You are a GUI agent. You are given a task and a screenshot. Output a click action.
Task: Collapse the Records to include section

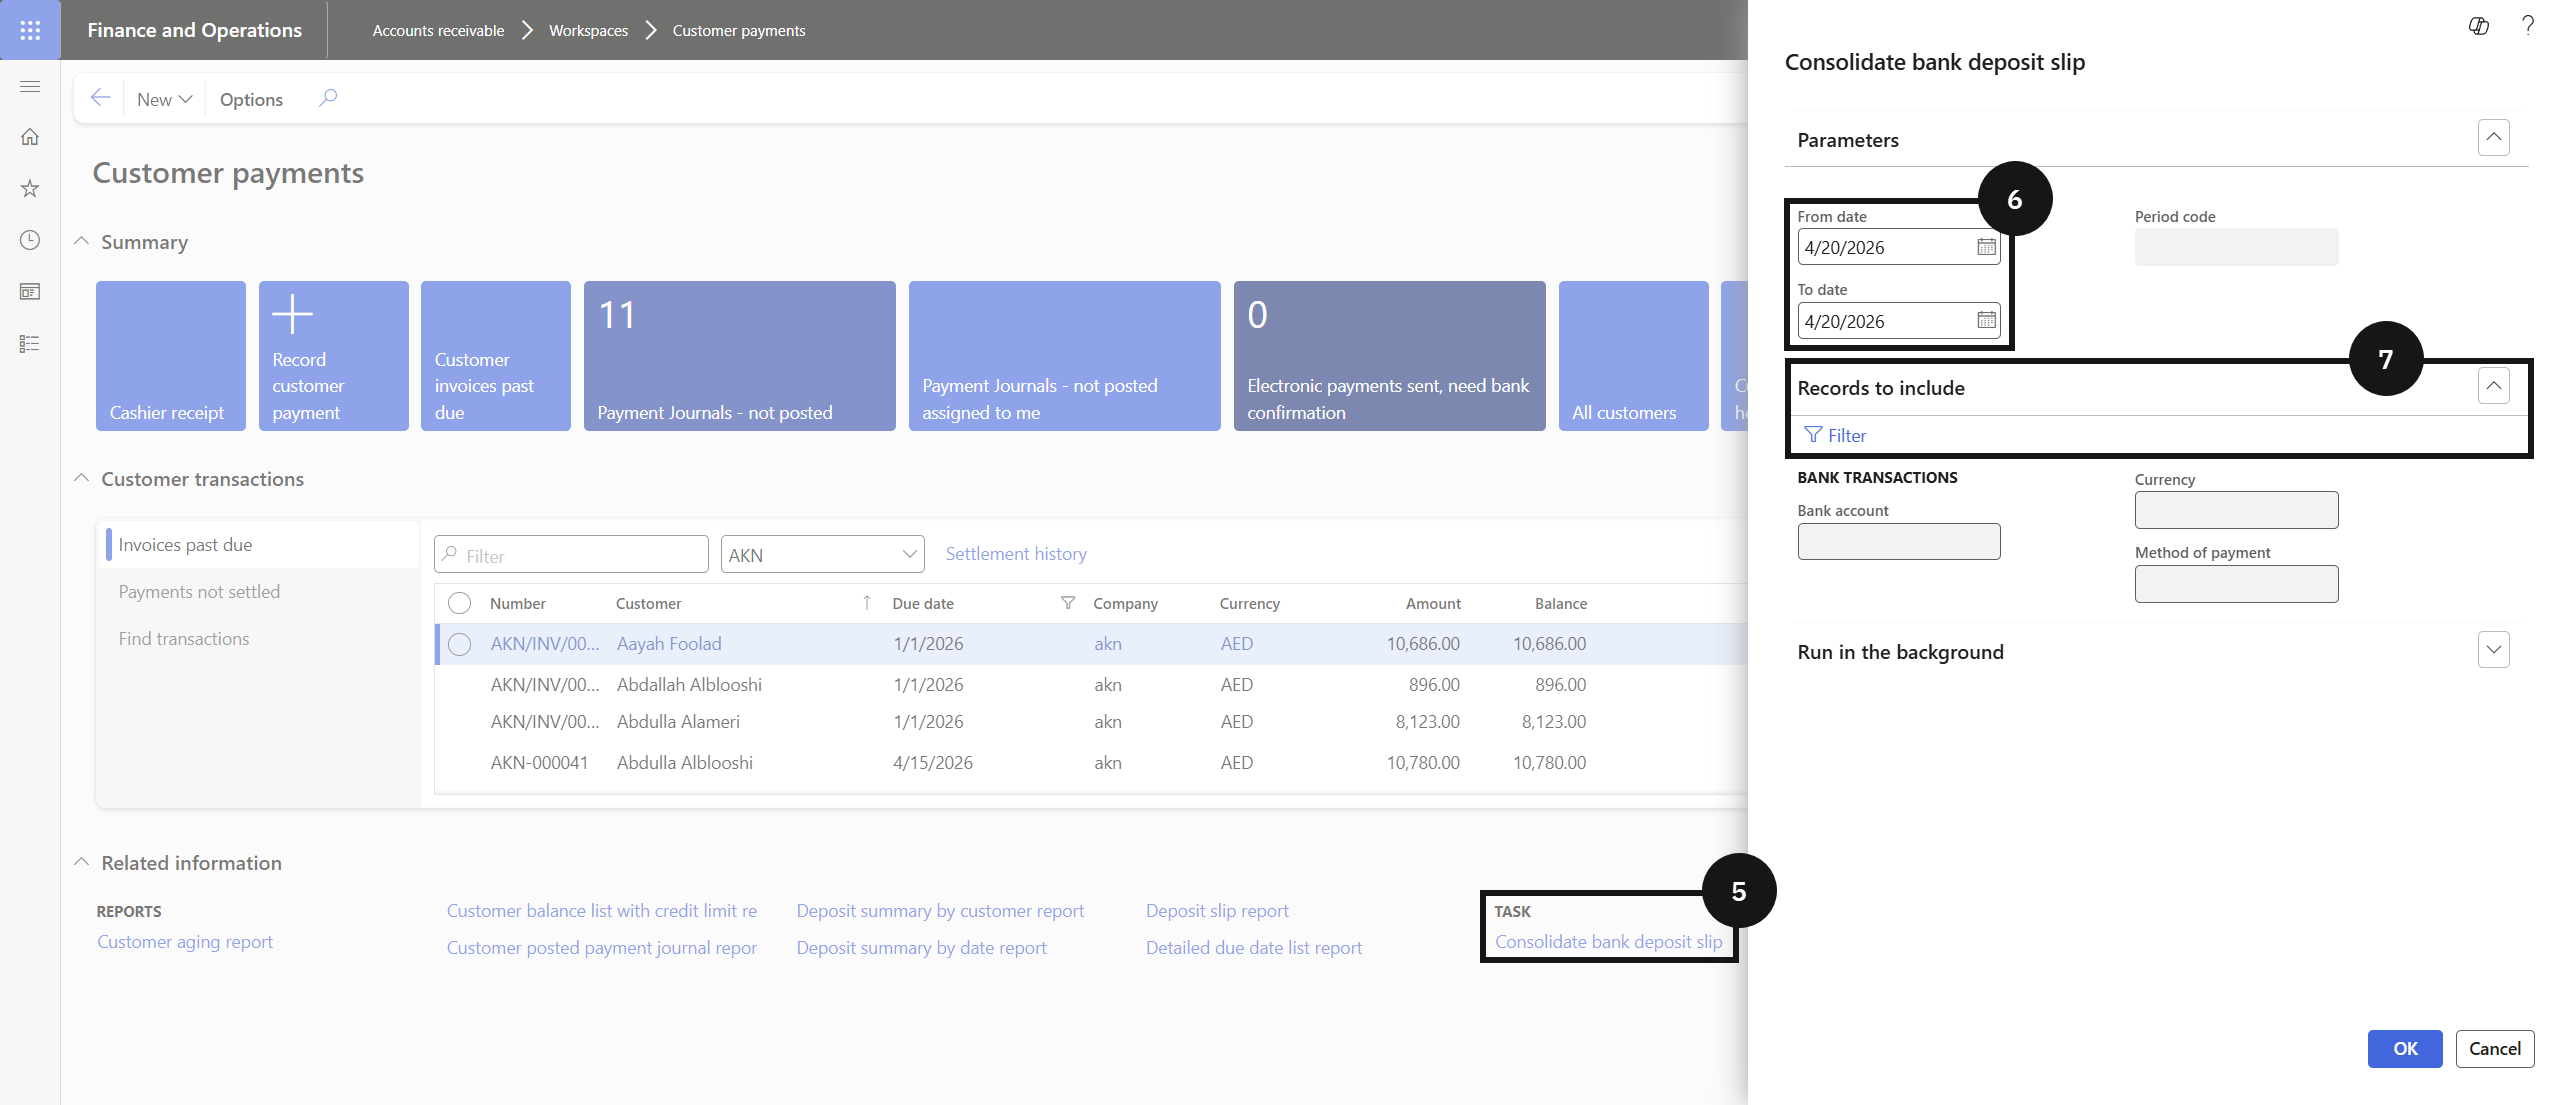2493,385
